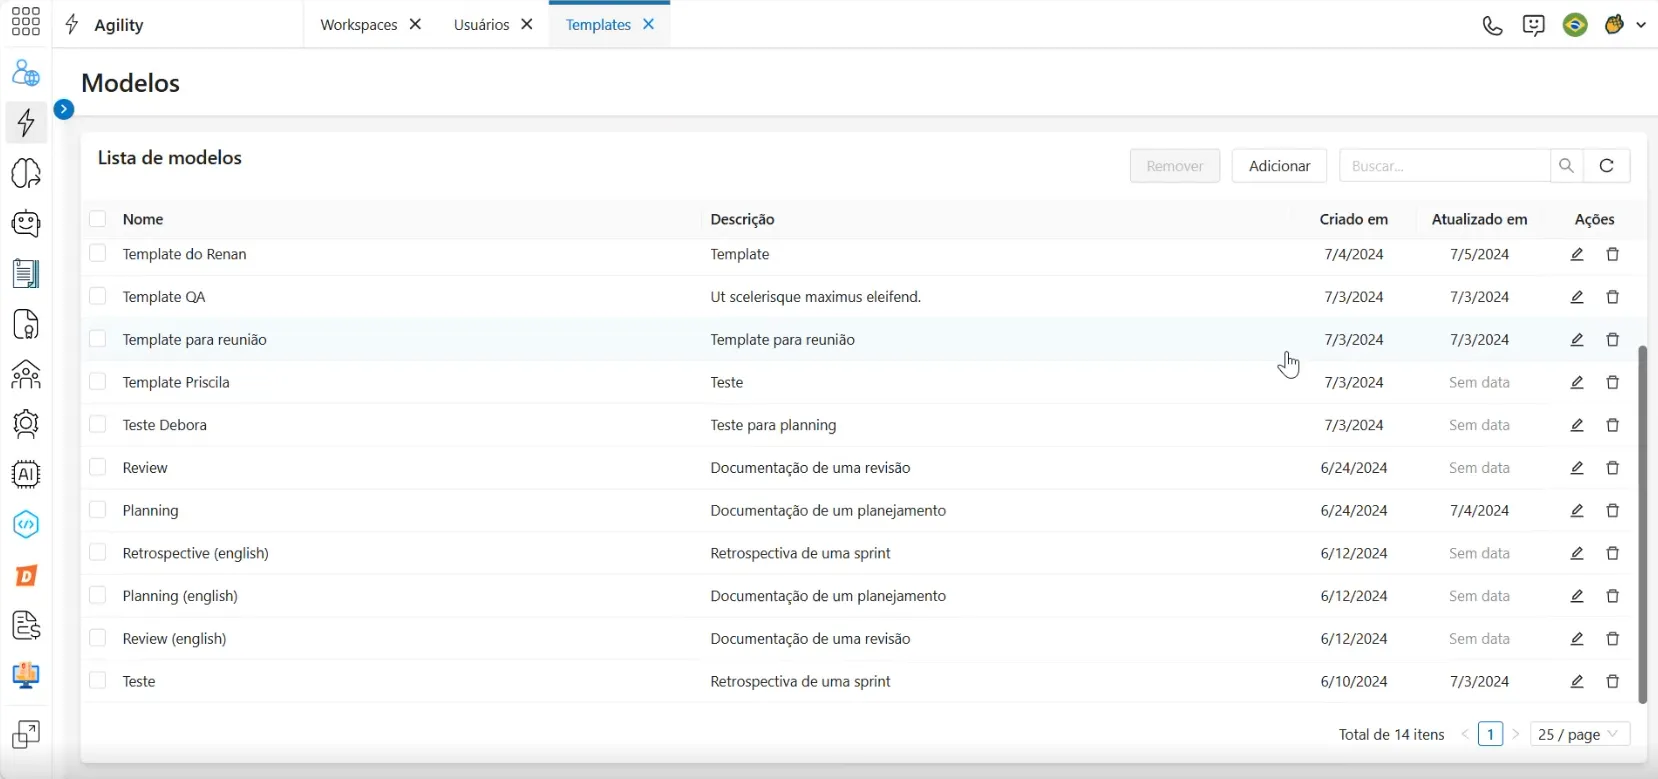Expand the collapsed sidebar with blue arrow
Image resolution: width=1658 pixels, height=779 pixels.
click(x=64, y=109)
